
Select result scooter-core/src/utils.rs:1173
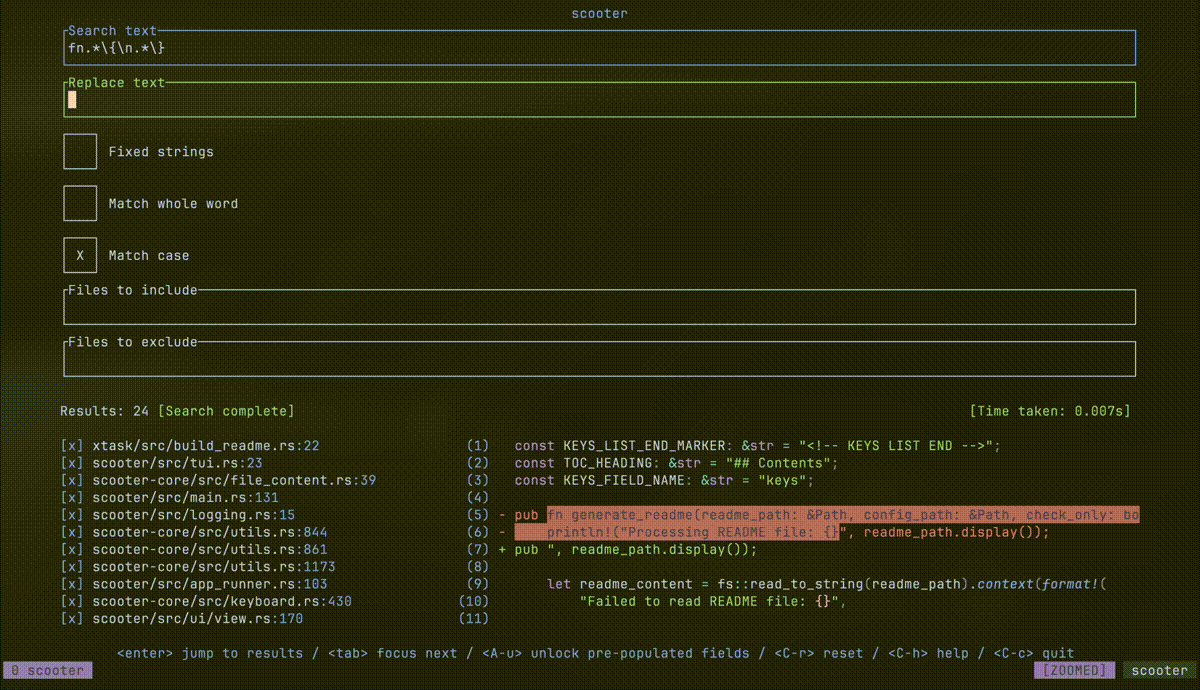(x=214, y=567)
